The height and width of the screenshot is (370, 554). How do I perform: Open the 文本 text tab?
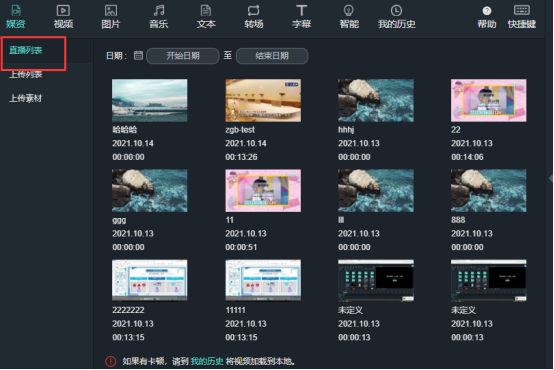pyautogui.click(x=206, y=17)
